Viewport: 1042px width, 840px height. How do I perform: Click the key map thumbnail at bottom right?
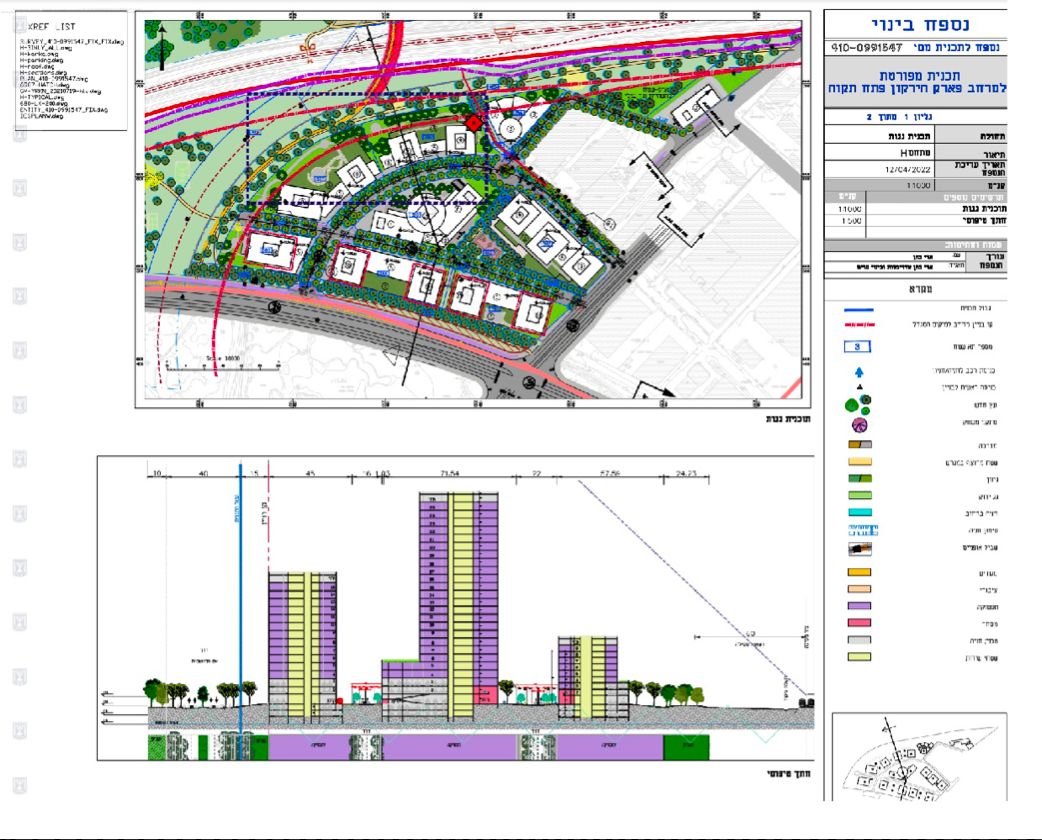pos(918,757)
